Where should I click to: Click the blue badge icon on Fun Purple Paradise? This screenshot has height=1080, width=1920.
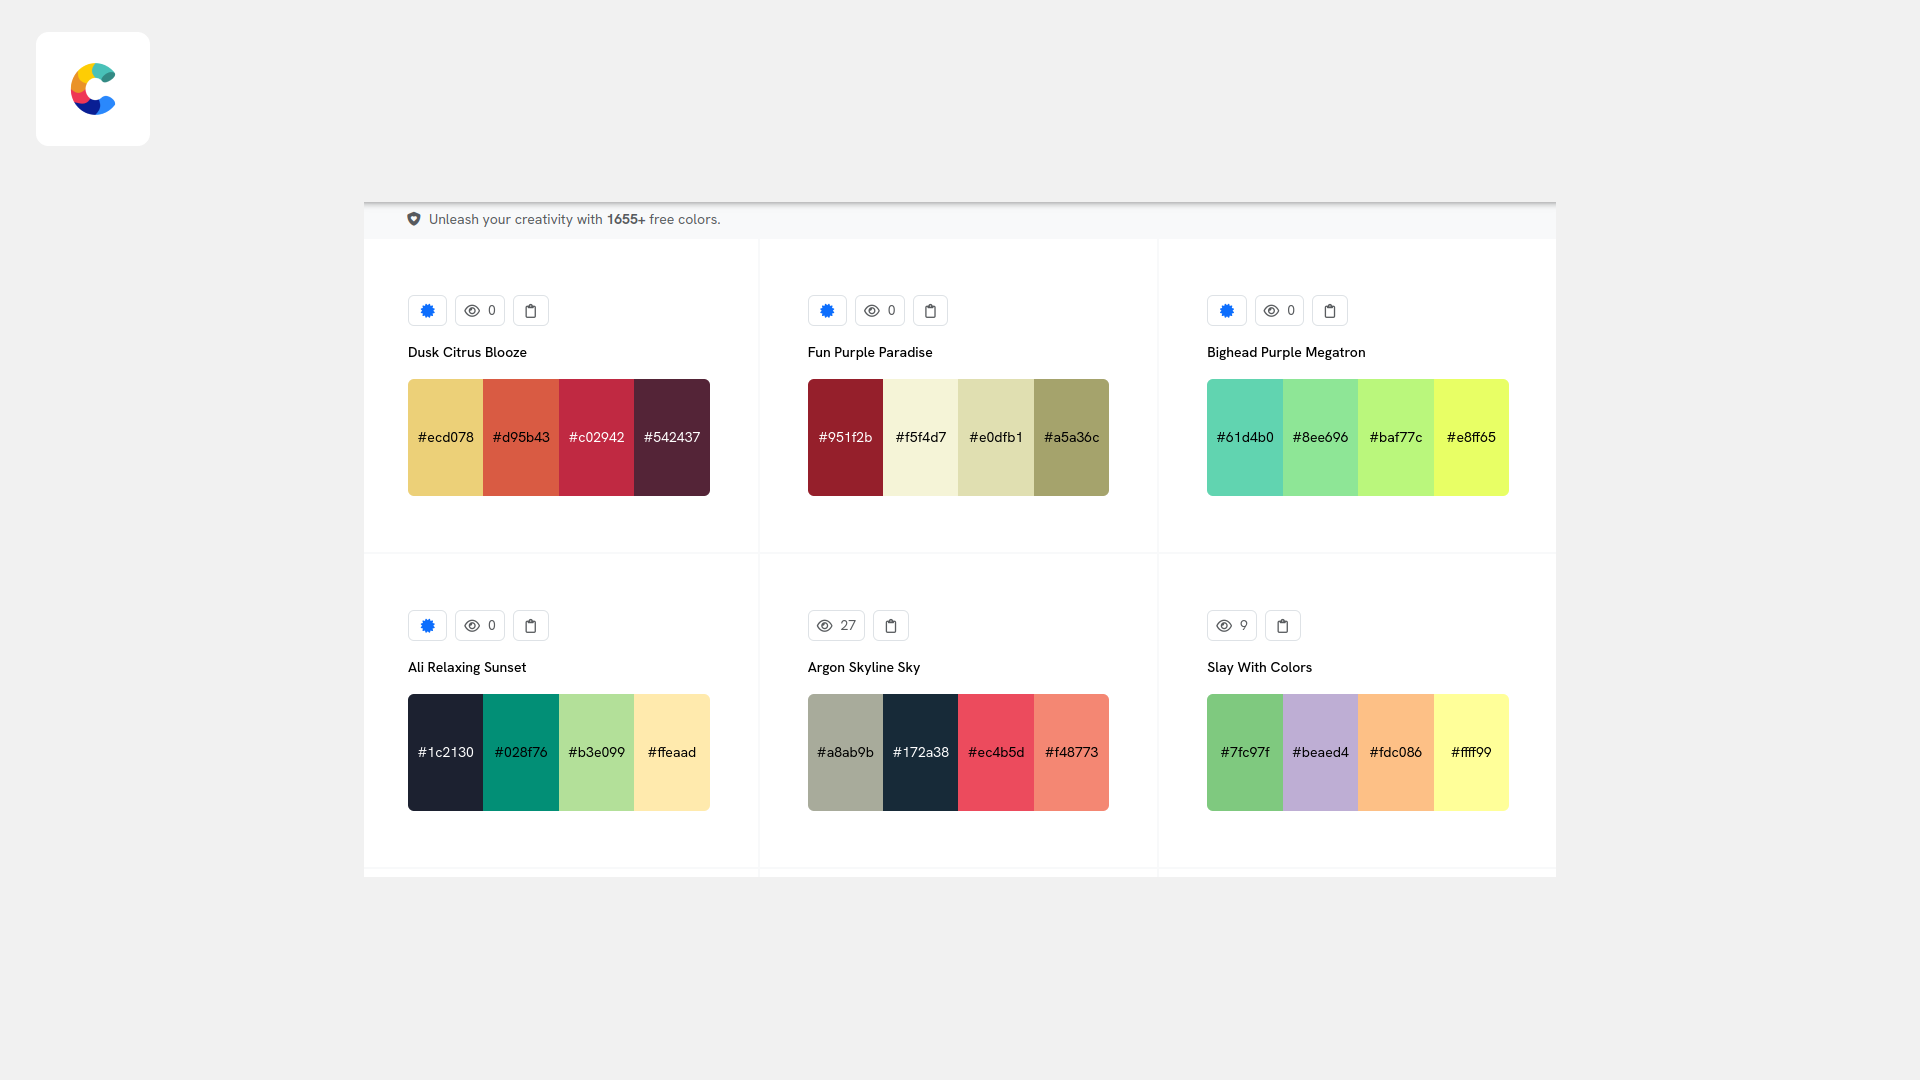(827, 311)
